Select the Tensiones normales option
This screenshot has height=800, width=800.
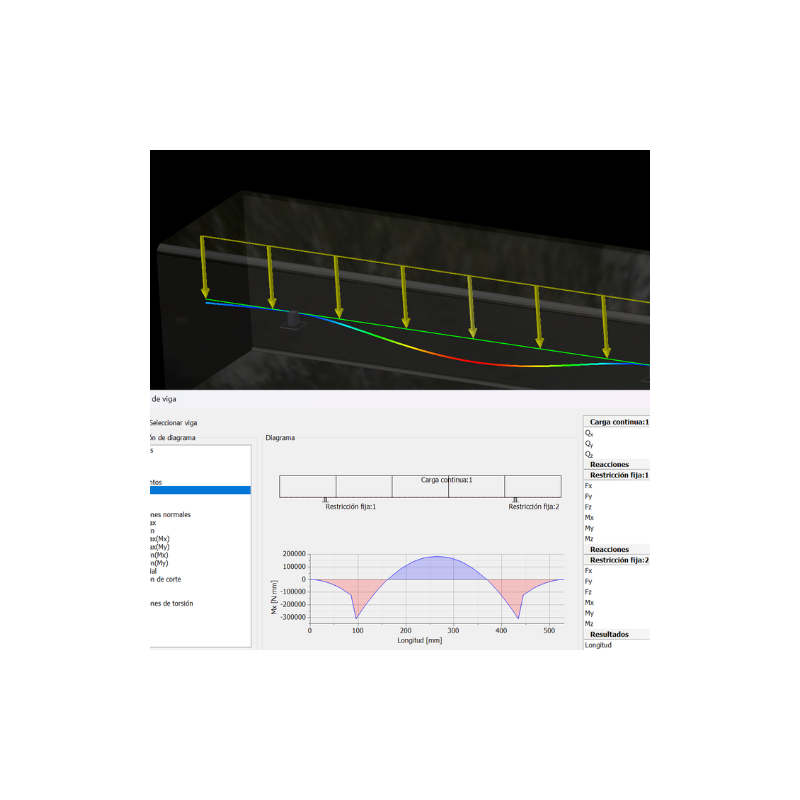click(165, 514)
